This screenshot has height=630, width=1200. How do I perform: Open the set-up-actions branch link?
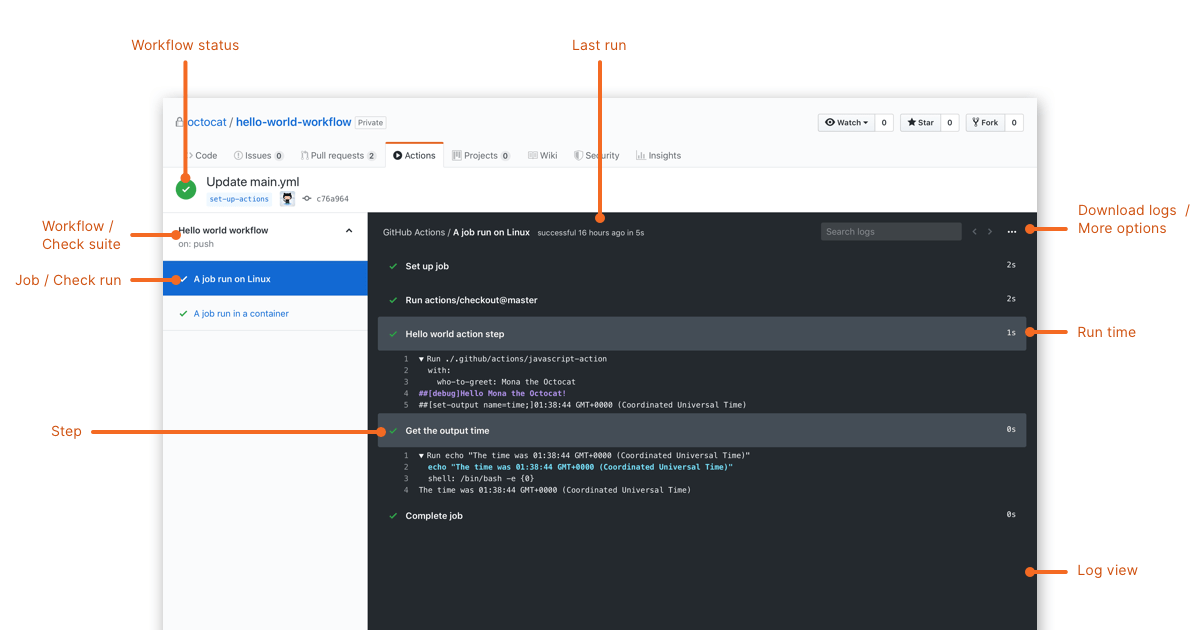click(x=239, y=199)
